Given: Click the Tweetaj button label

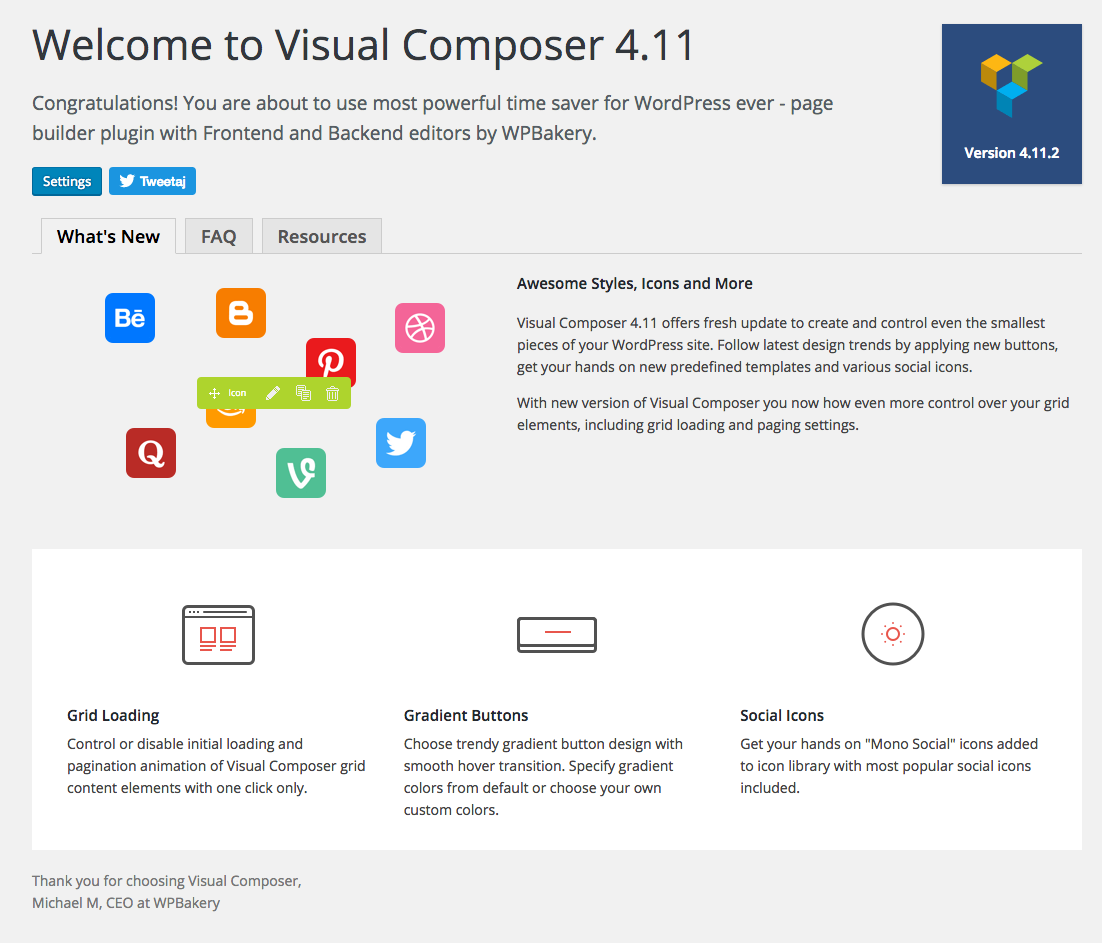Looking at the screenshot, I should click(x=162, y=181).
